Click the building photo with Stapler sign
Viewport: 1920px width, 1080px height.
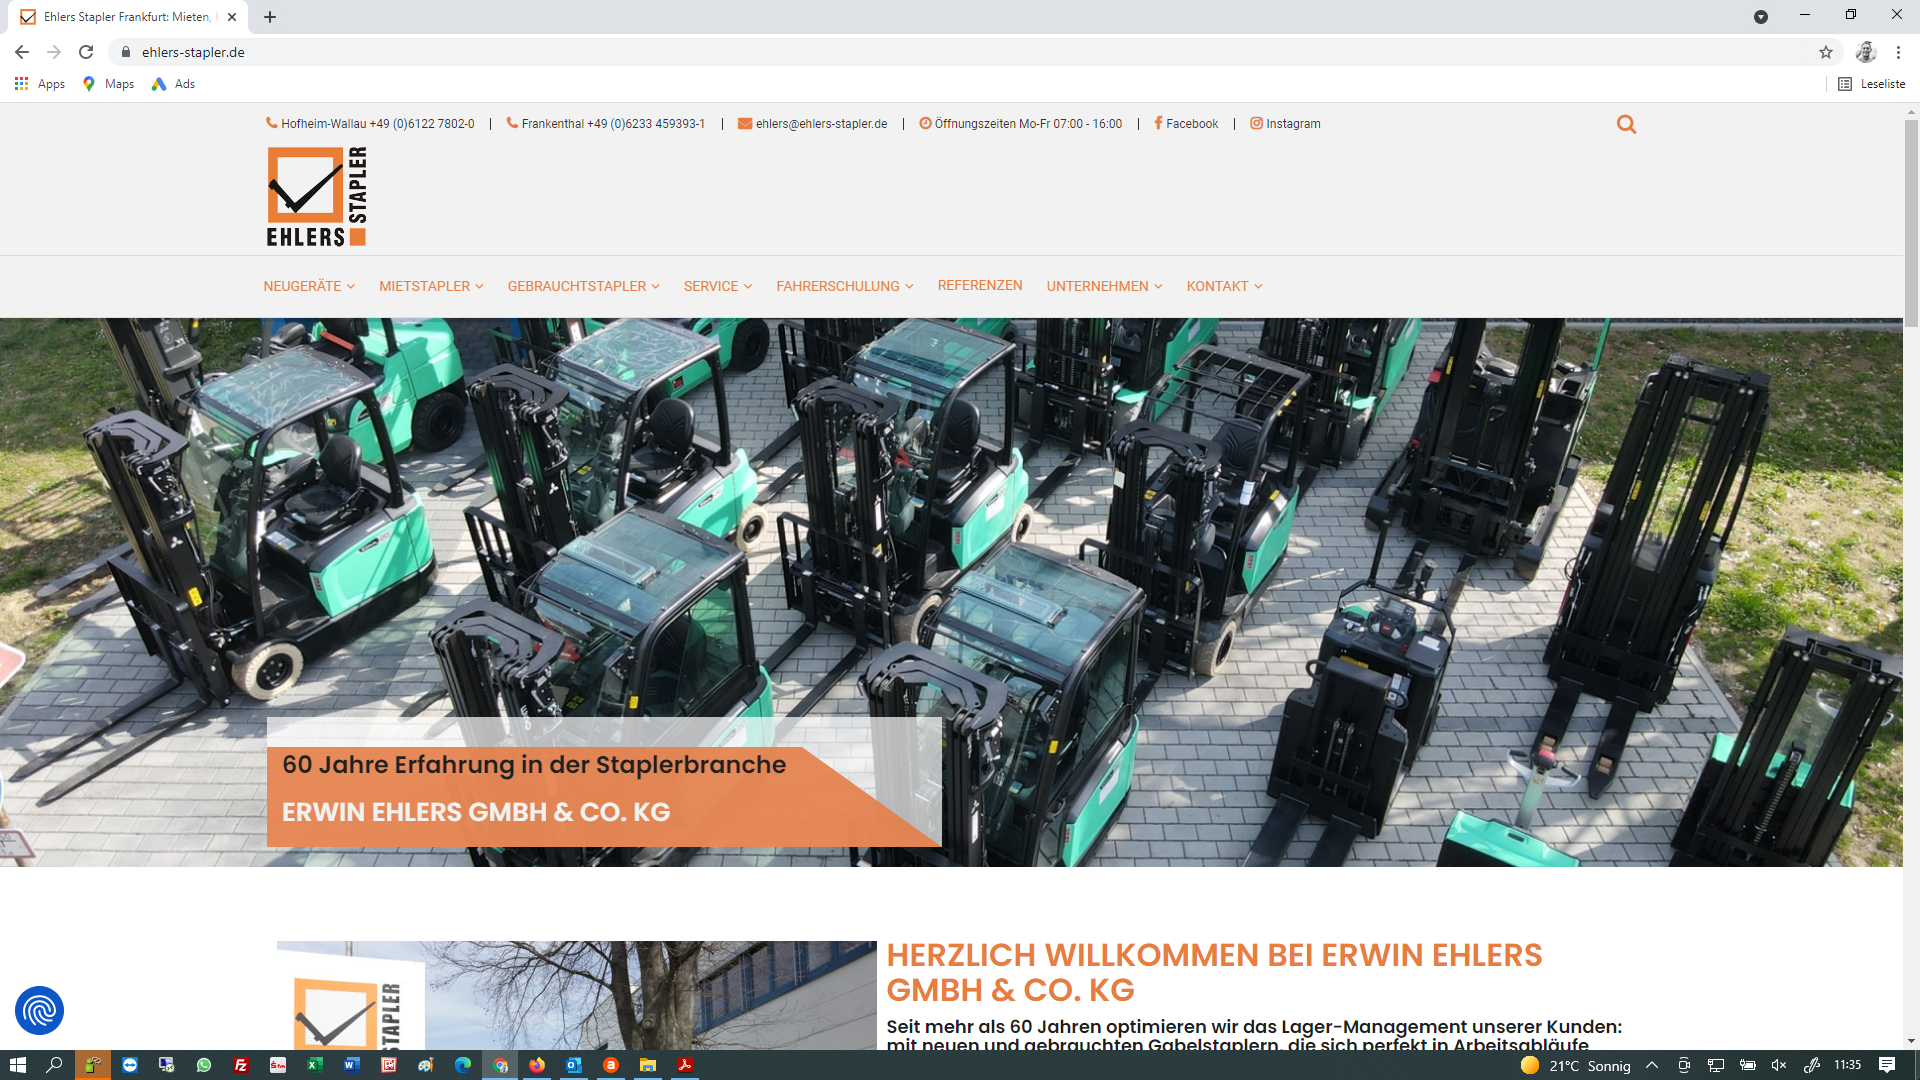pos(577,995)
